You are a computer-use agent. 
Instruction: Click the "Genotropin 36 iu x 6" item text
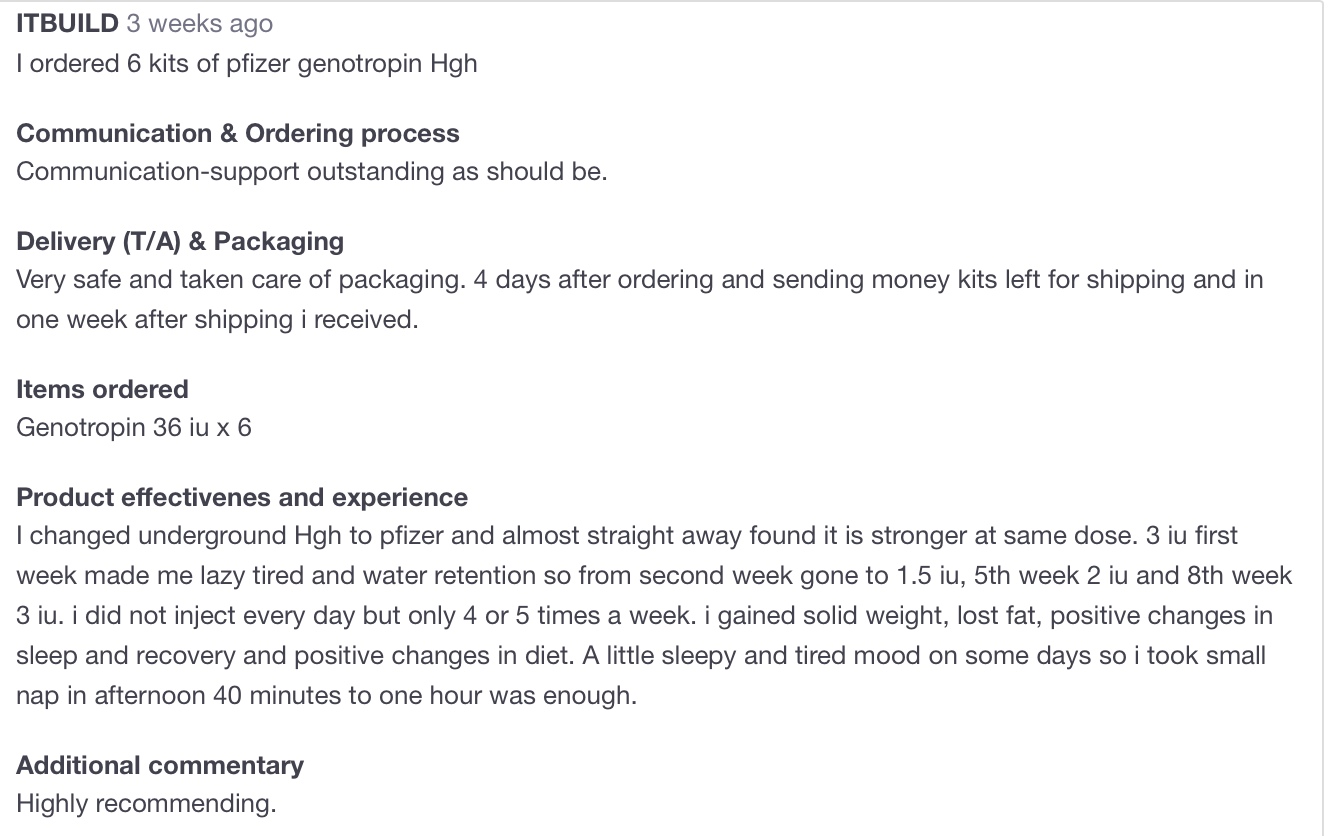[134, 428]
